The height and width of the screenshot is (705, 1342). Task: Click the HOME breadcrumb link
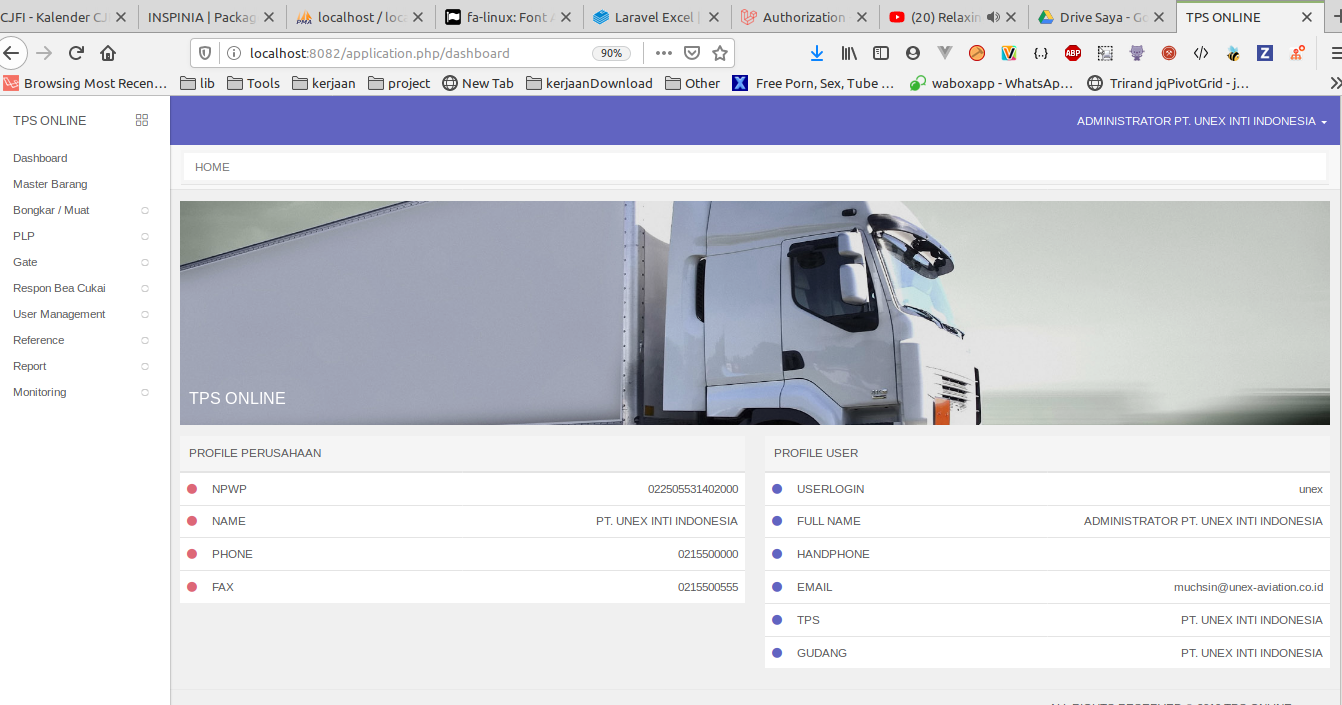212,167
